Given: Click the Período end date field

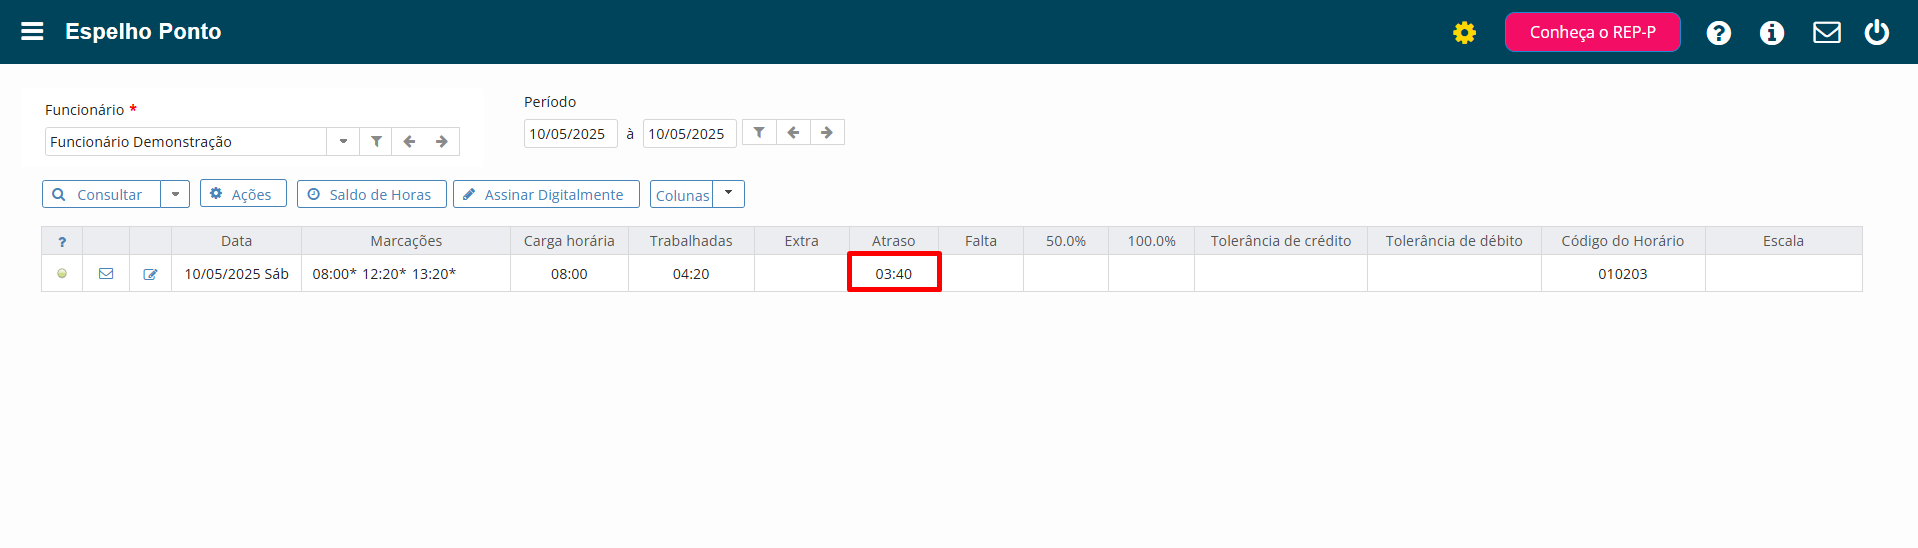Looking at the screenshot, I should [x=689, y=134].
